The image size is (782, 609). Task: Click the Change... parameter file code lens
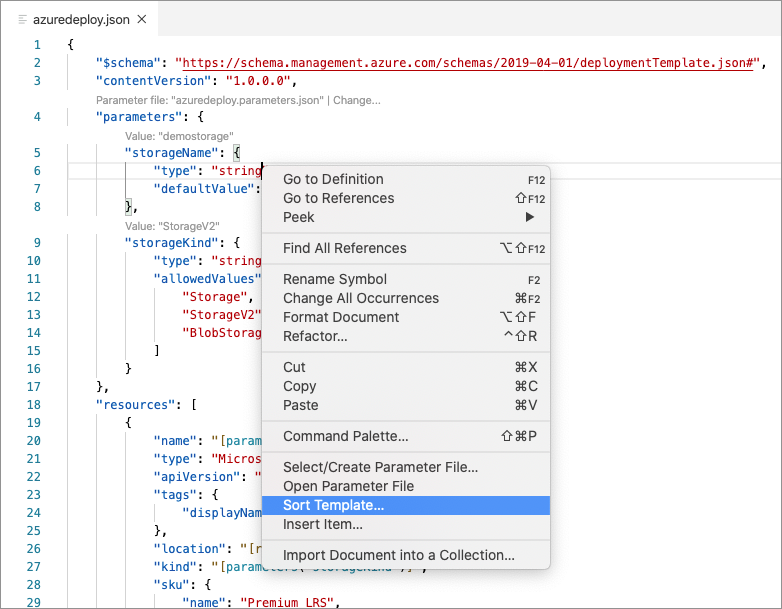357,100
